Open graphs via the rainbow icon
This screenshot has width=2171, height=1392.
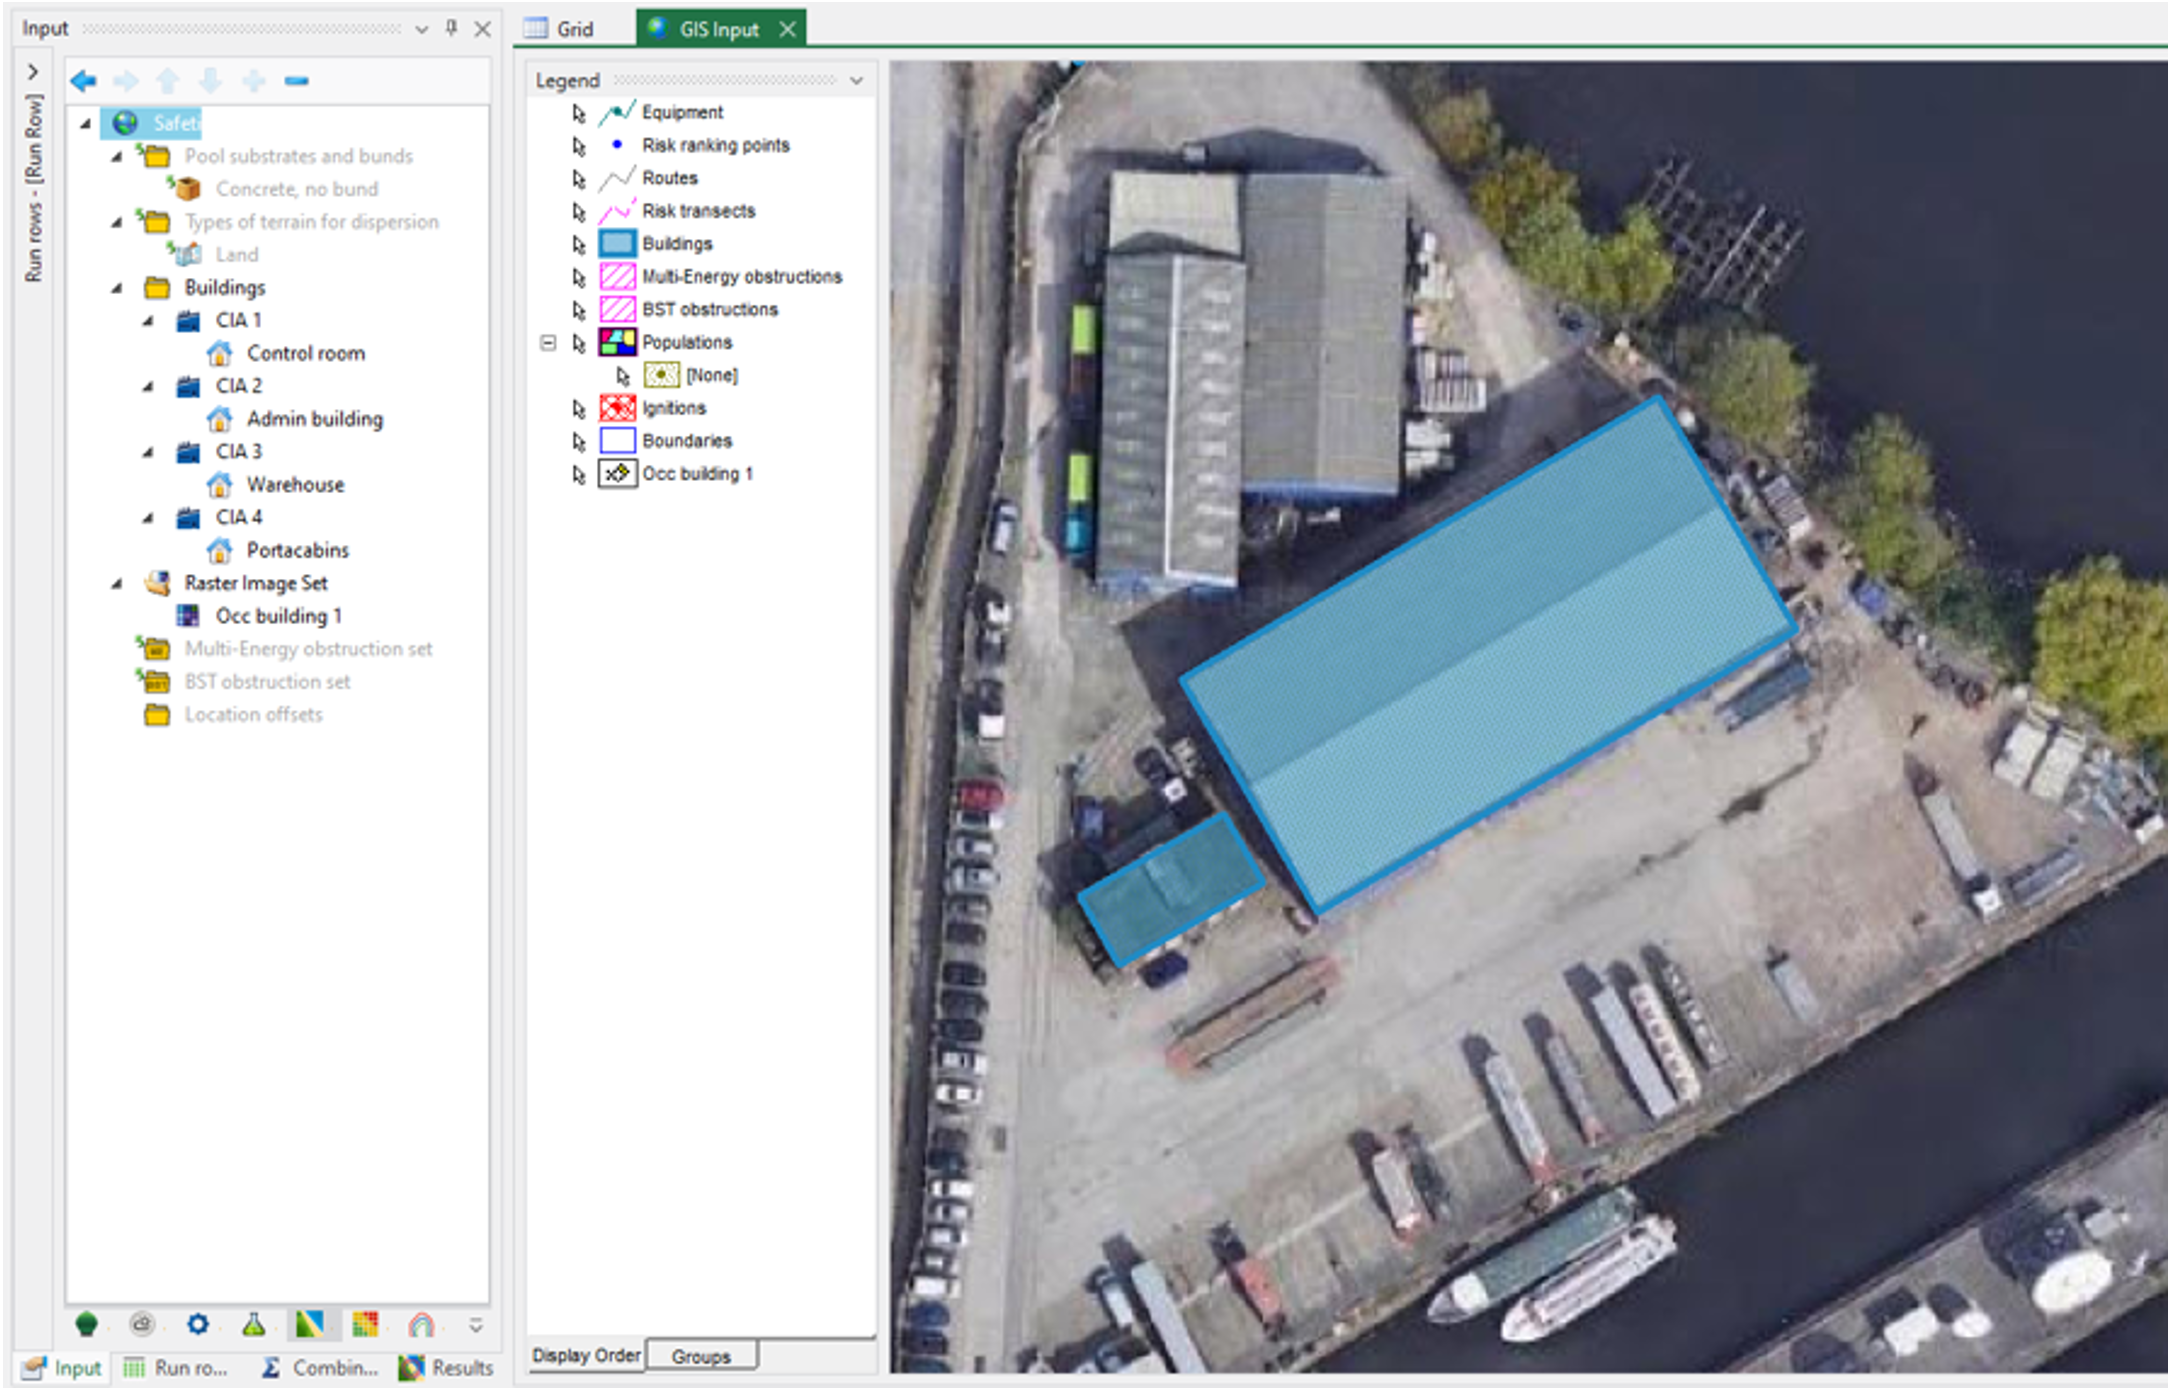point(420,1325)
